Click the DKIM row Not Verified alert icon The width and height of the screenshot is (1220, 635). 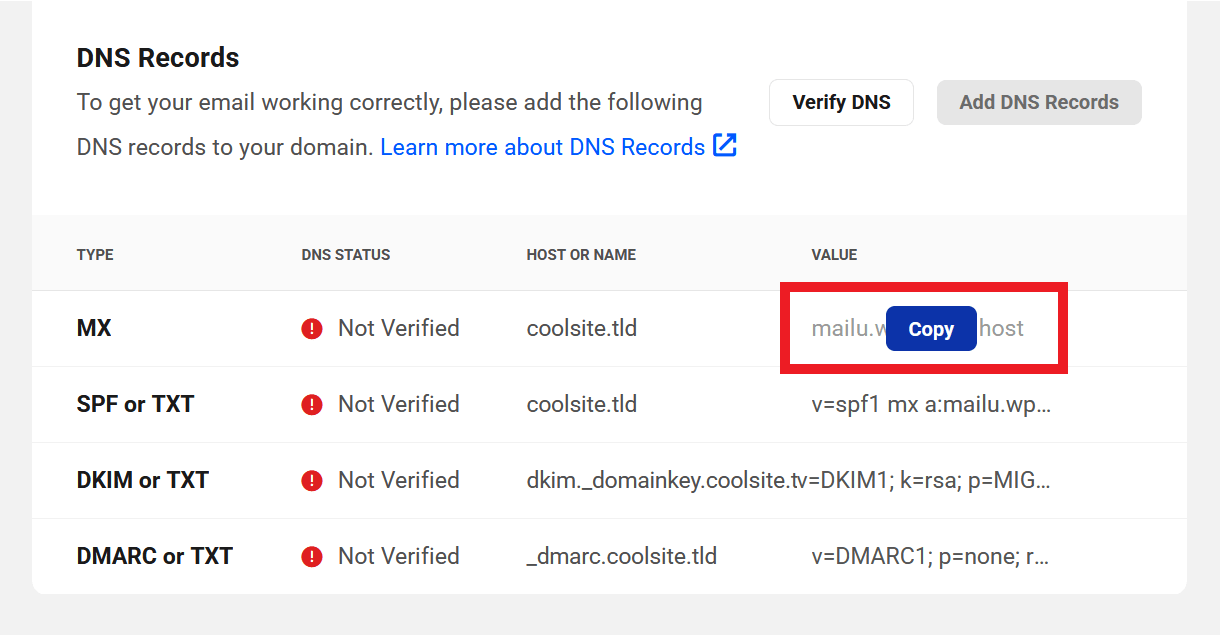(312, 481)
